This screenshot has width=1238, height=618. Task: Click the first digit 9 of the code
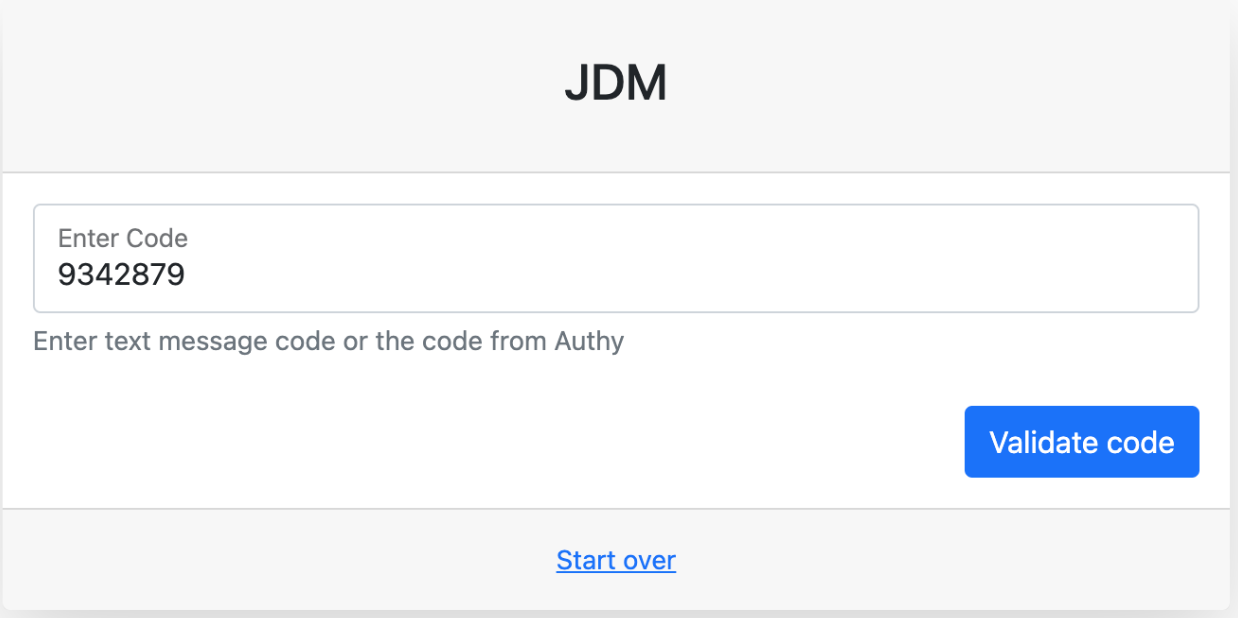66,274
